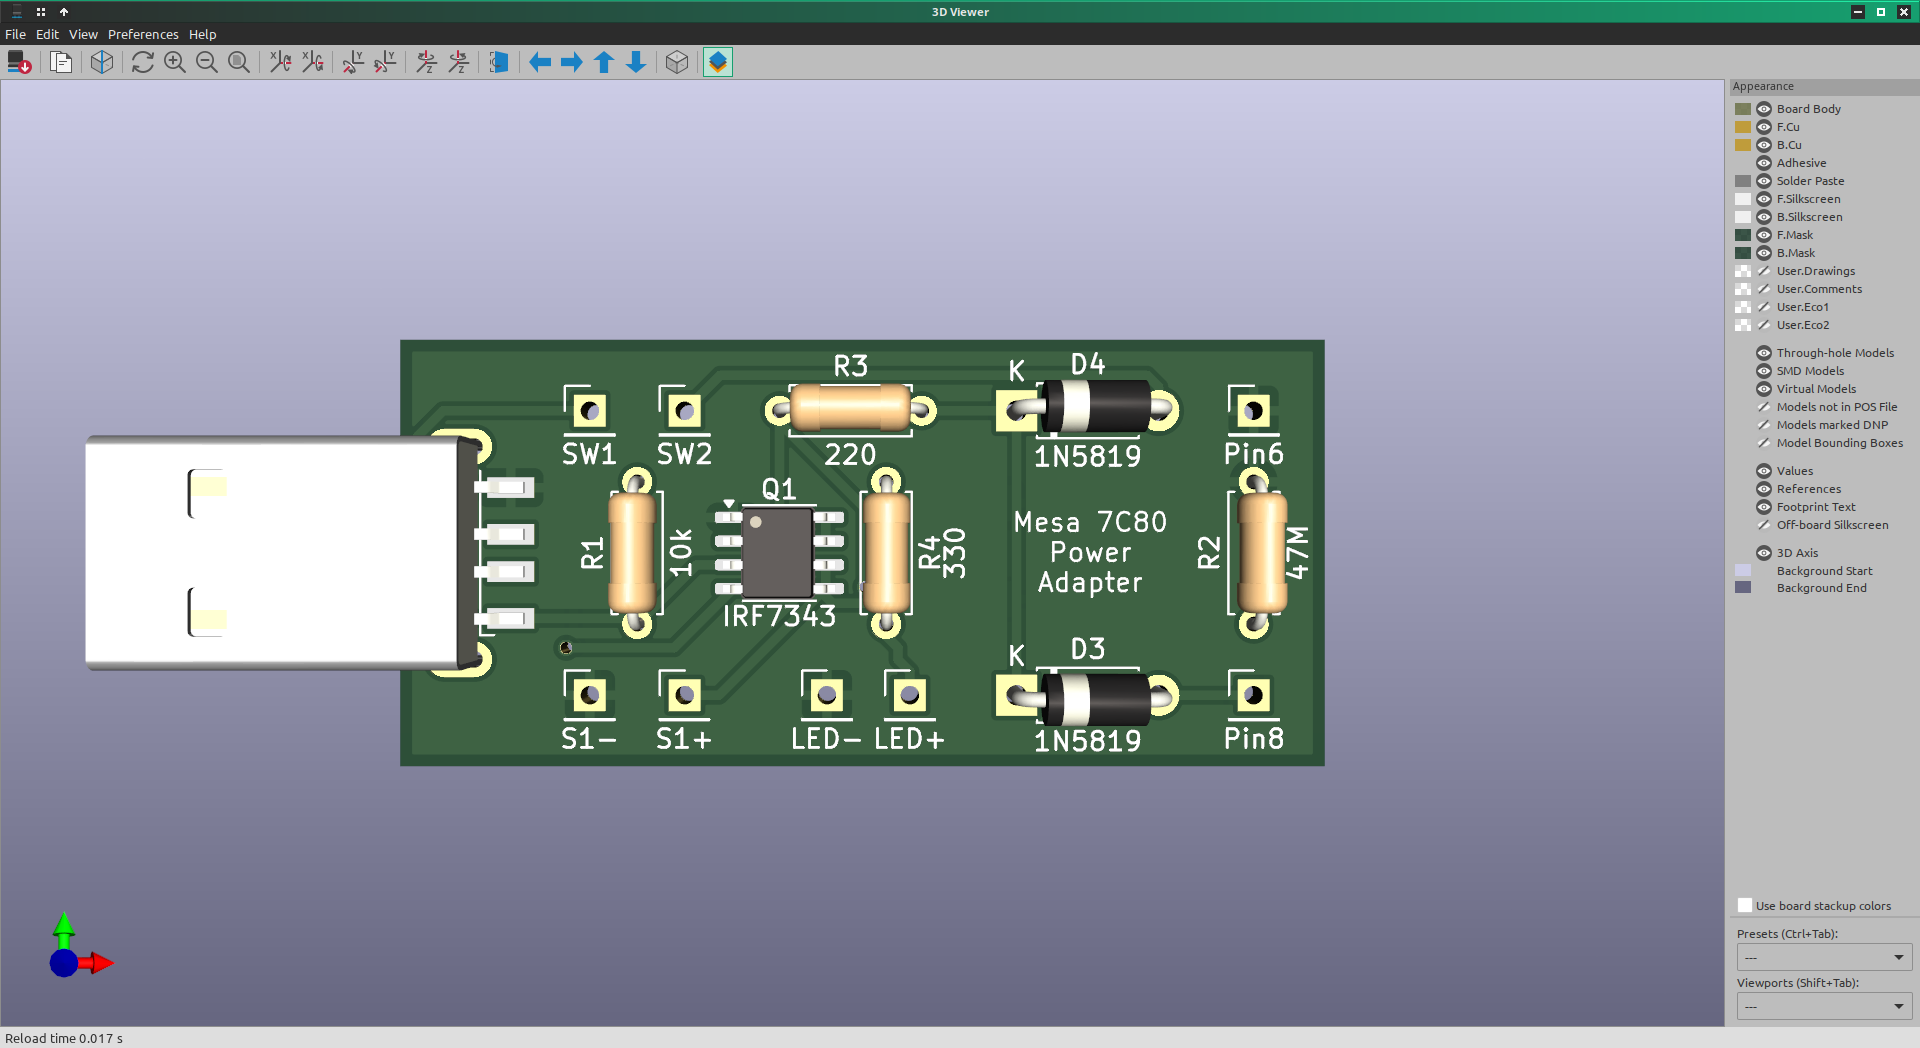Click the R3 220 resistor model
This screenshot has height=1048, width=1920.
click(x=850, y=409)
